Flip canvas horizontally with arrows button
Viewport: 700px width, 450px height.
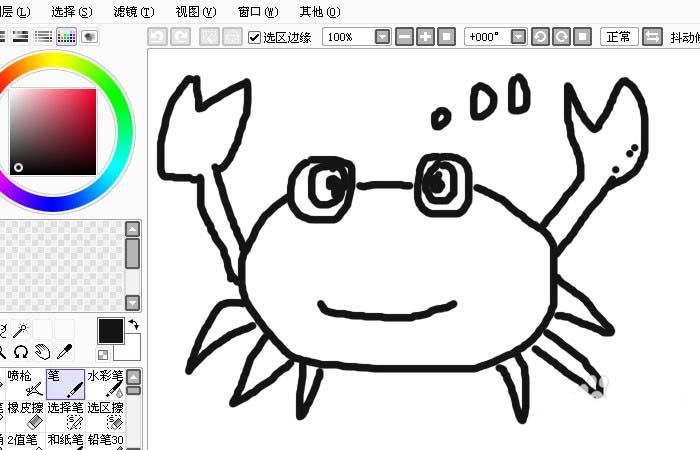(652, 37)
